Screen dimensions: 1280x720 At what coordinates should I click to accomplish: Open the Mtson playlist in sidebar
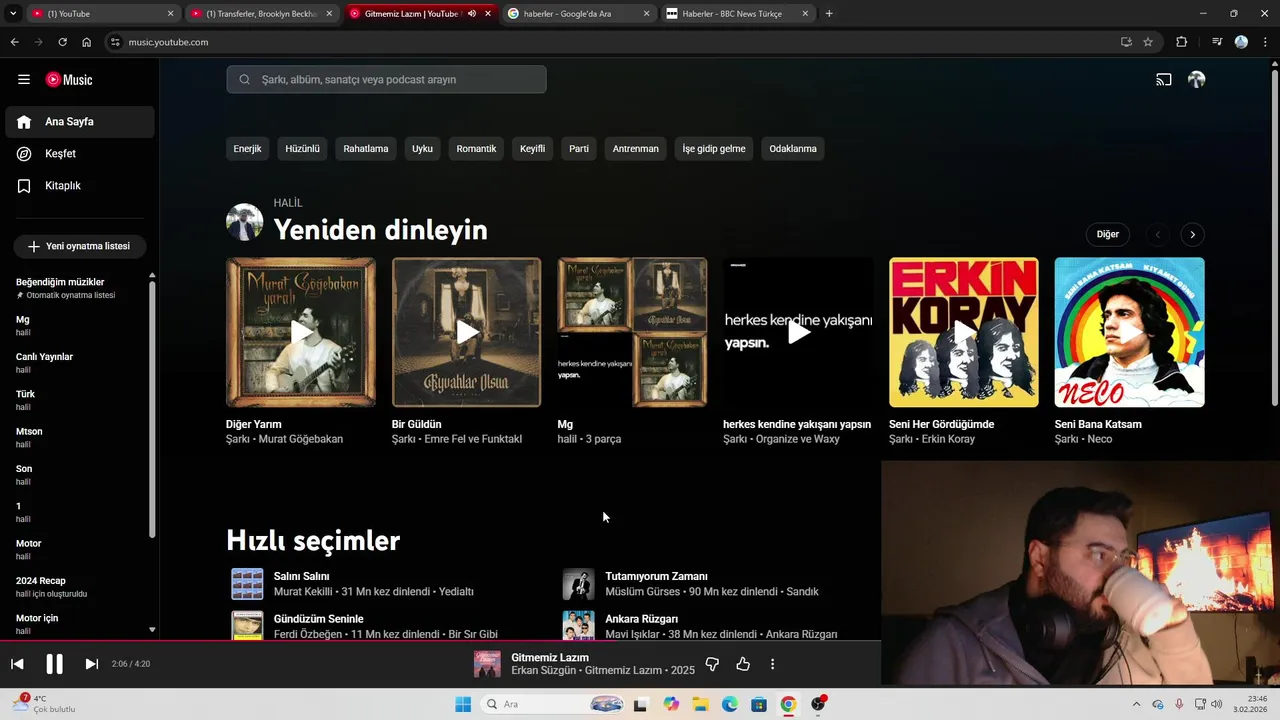tap(78, 437)
